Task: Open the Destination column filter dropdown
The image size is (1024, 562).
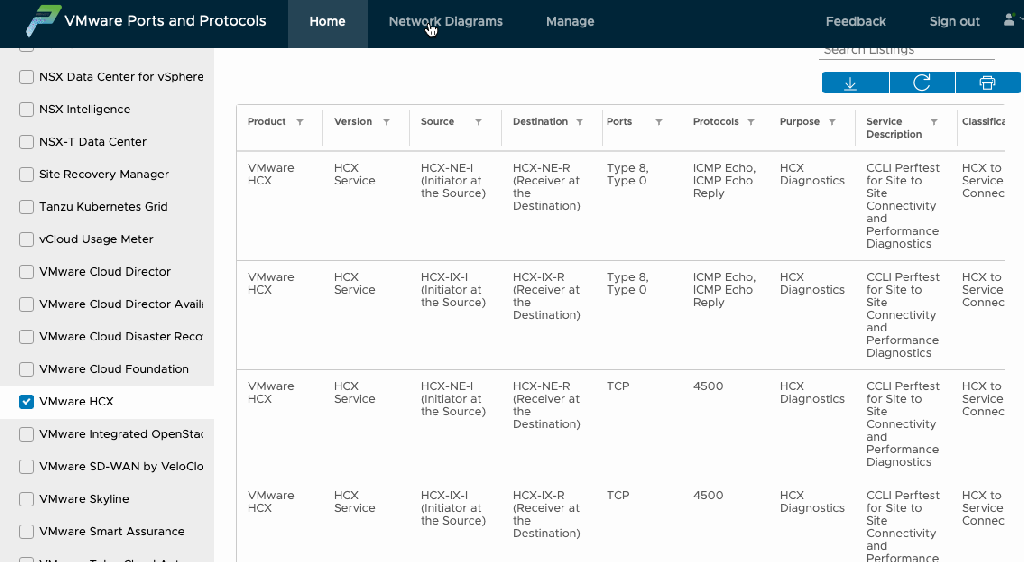Action: coord(578,122)
